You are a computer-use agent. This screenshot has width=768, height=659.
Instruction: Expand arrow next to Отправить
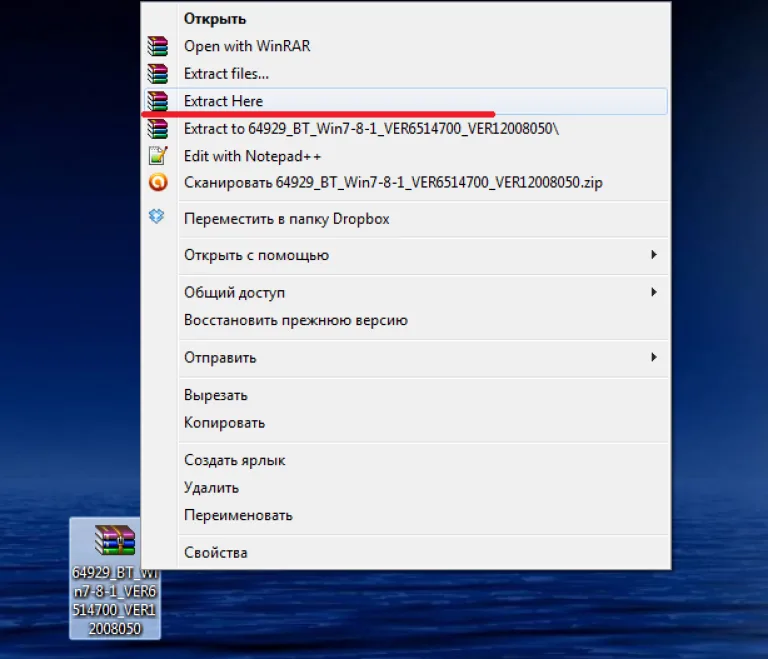(654, 357)
